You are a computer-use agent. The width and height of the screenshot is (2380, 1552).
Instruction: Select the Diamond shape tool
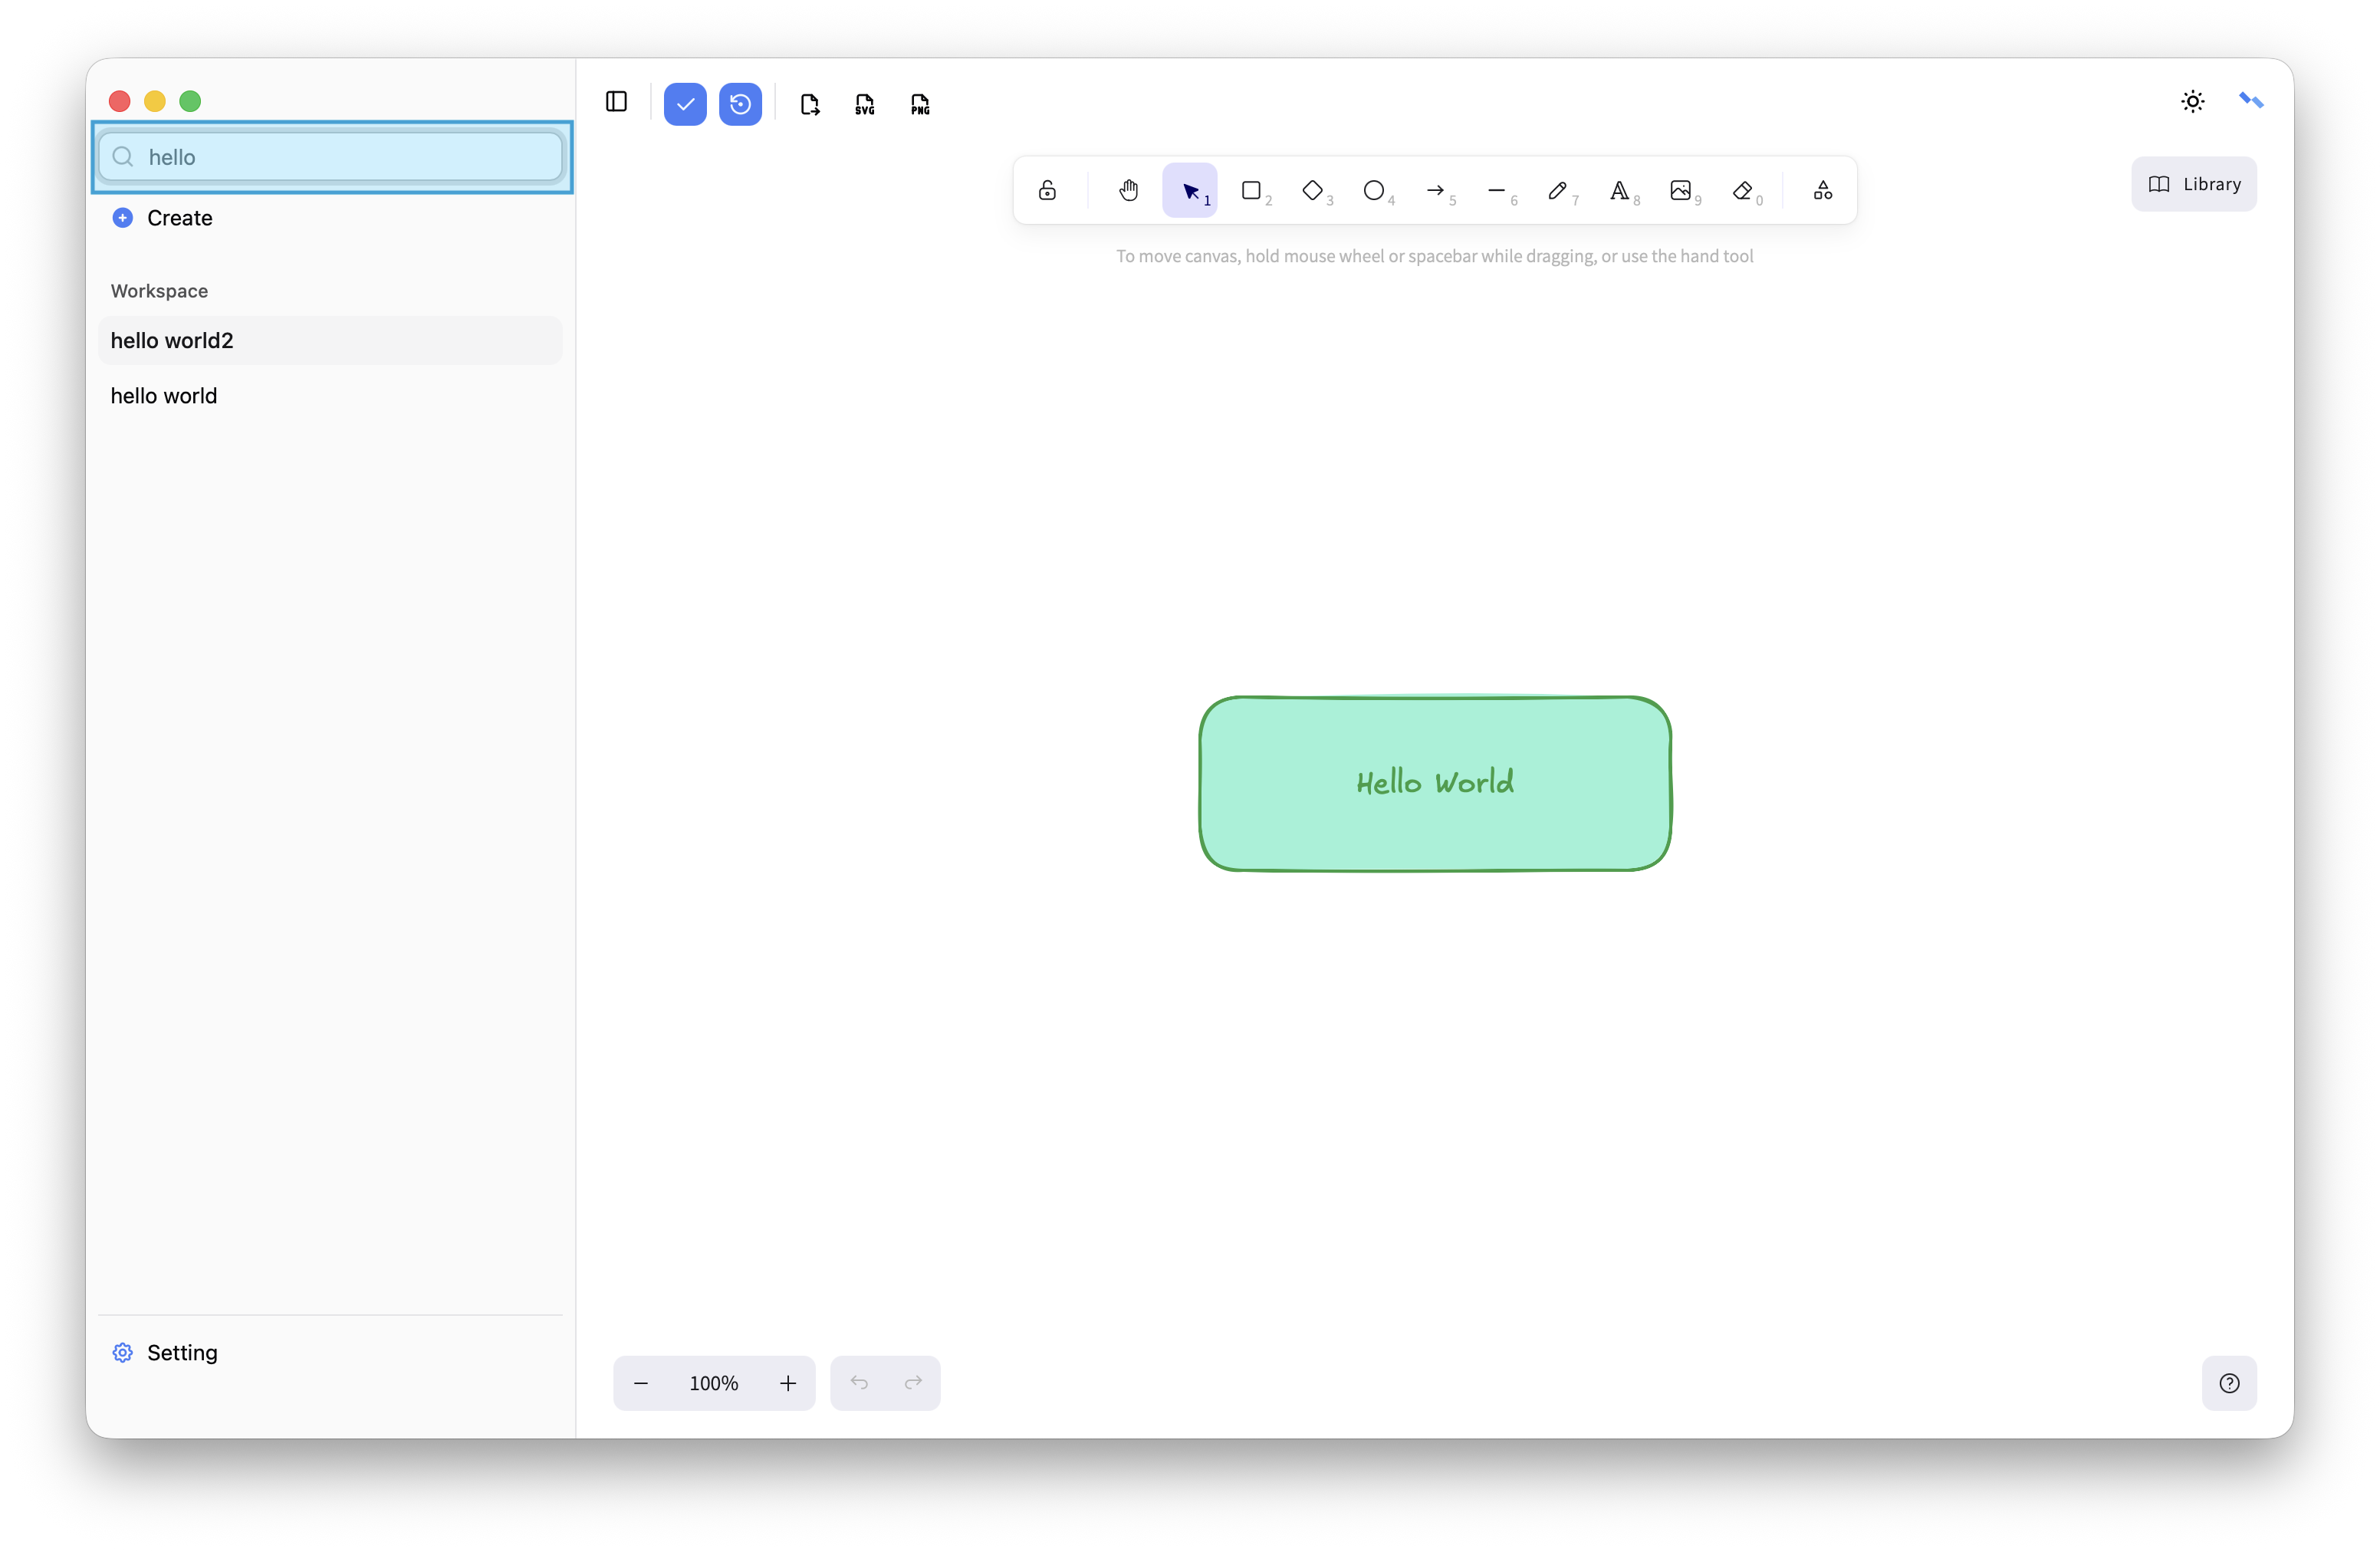tap(1312, 190)
